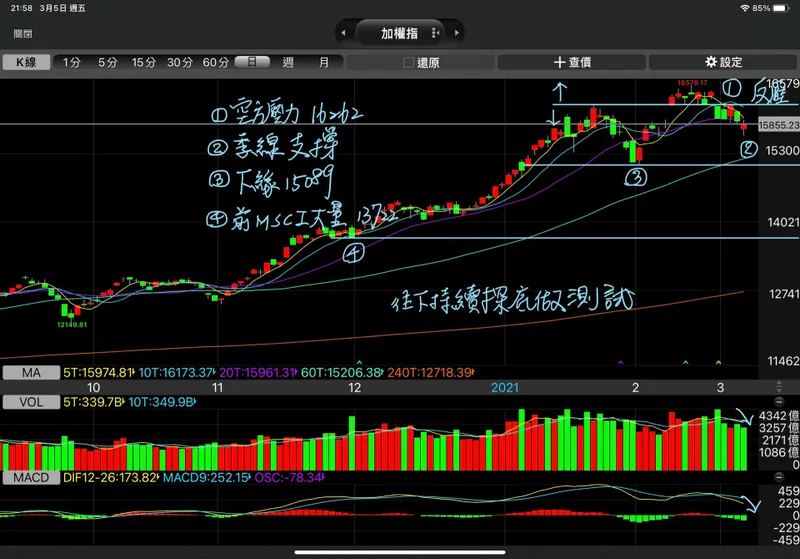The image size is (800, 559).
Task: Tap the 關閉 close button
Action: click(23, 34)
